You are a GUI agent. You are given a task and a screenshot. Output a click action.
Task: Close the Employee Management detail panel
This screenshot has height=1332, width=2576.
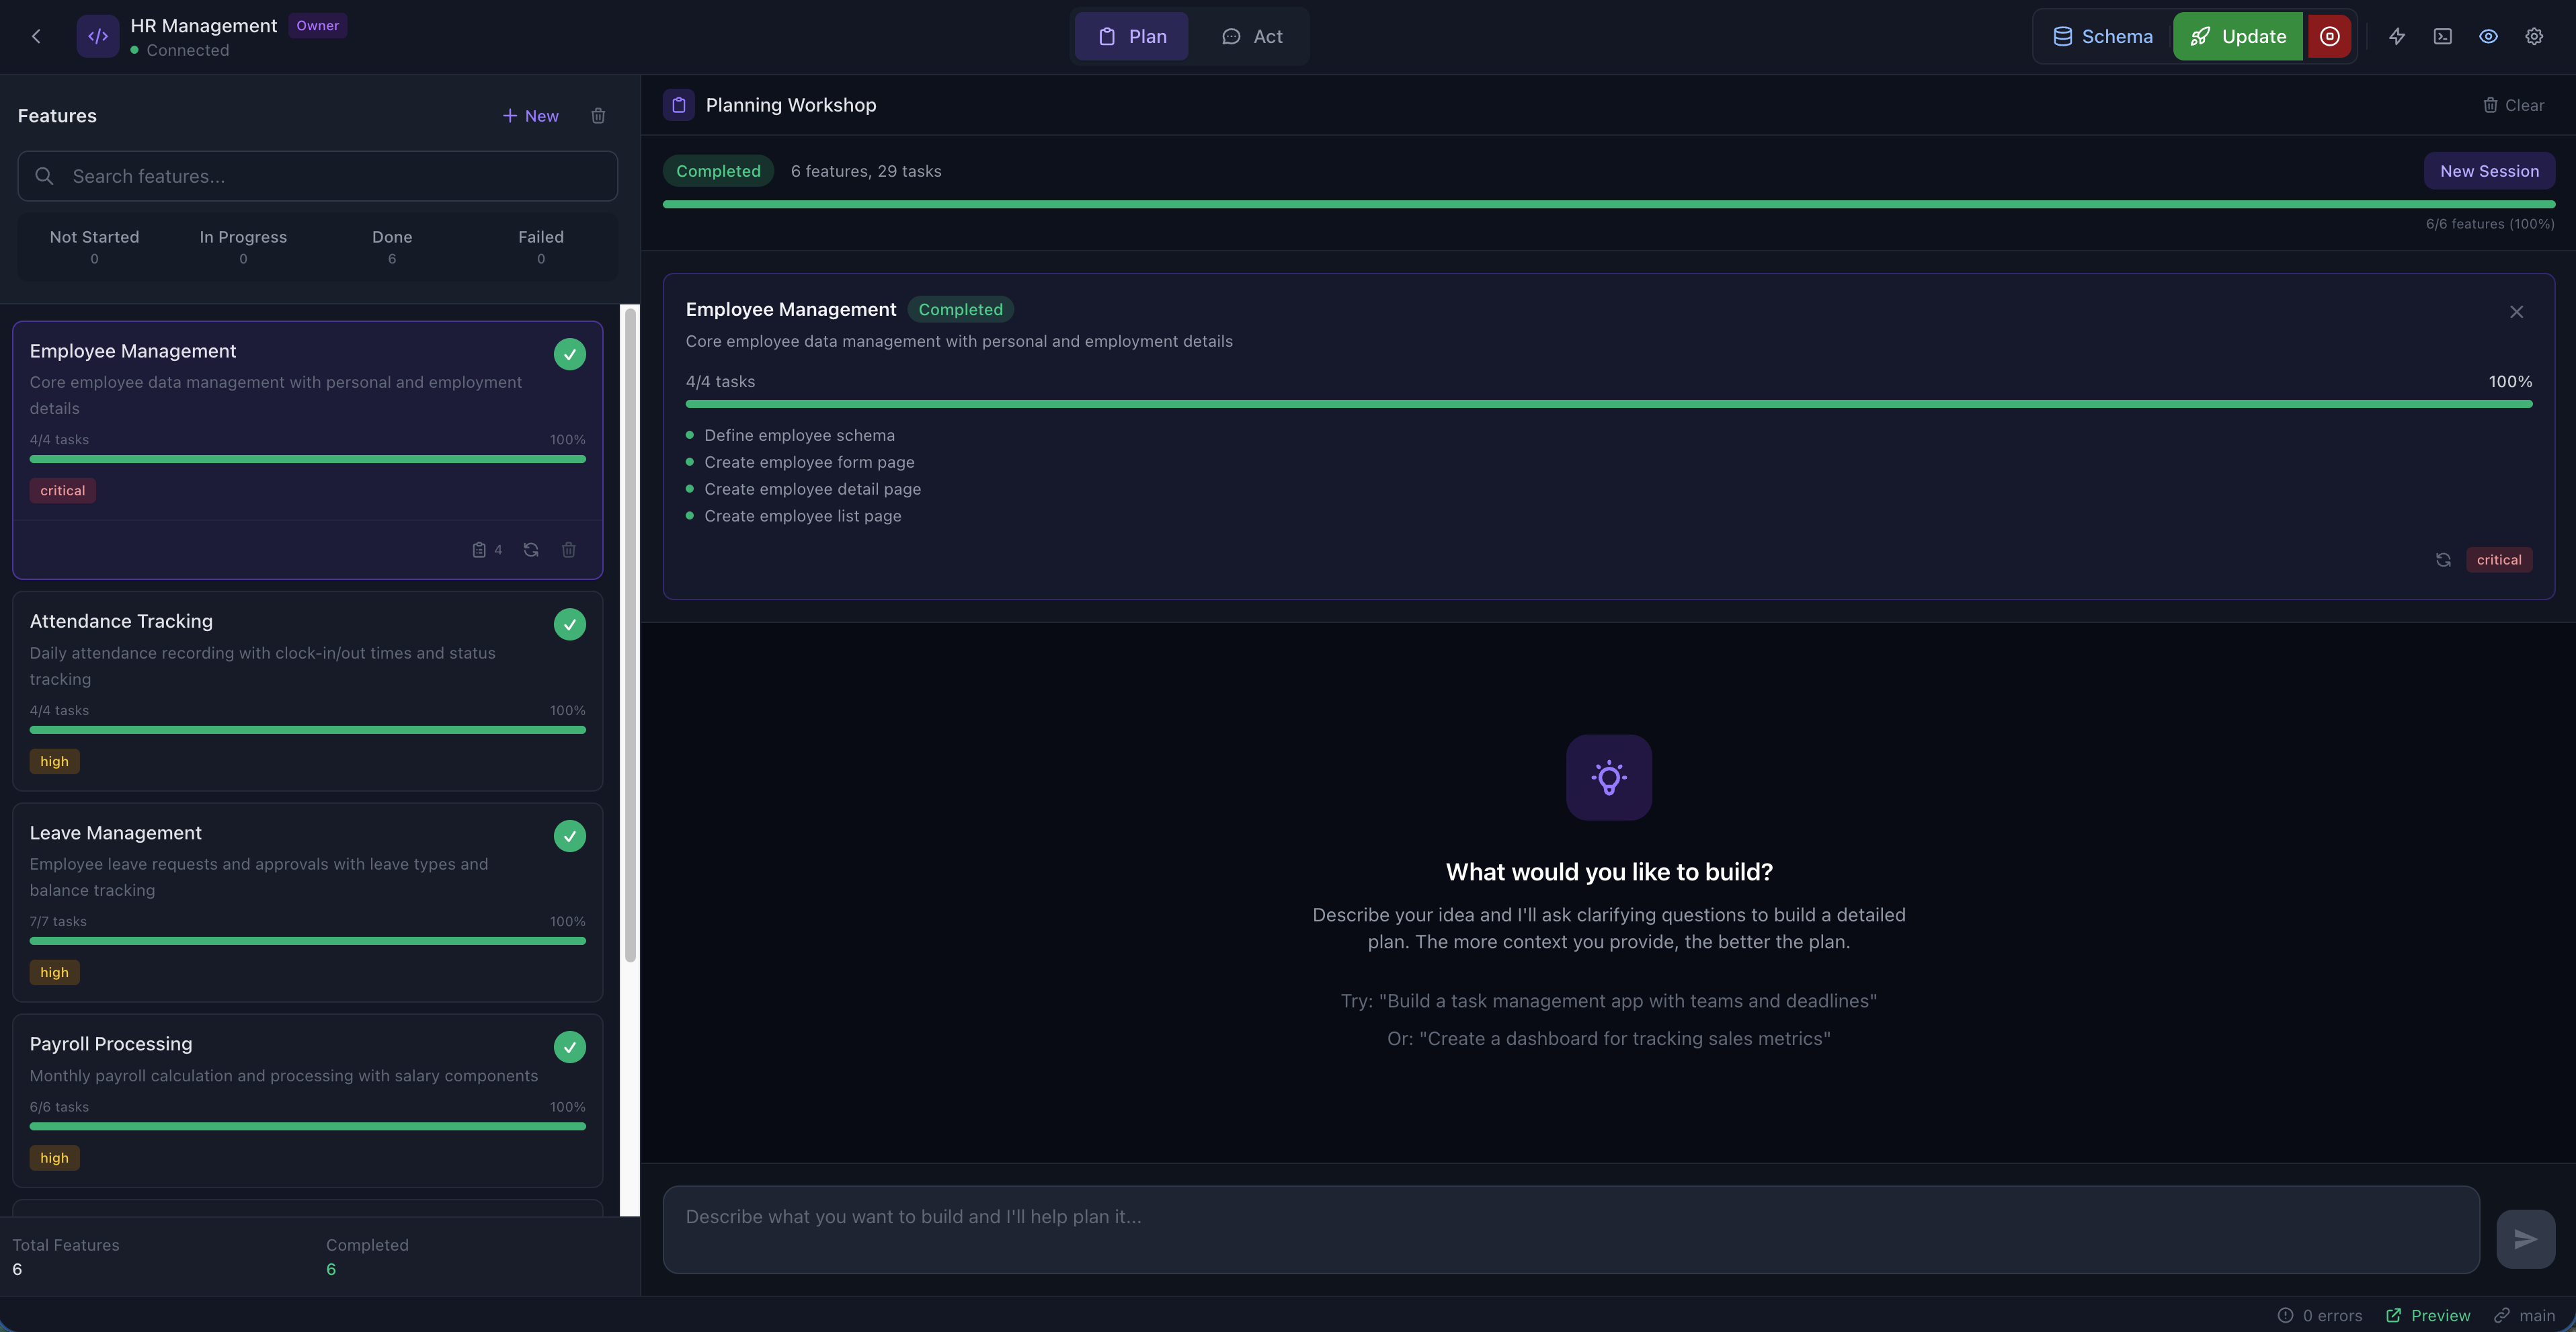[x=2516, y=312]
